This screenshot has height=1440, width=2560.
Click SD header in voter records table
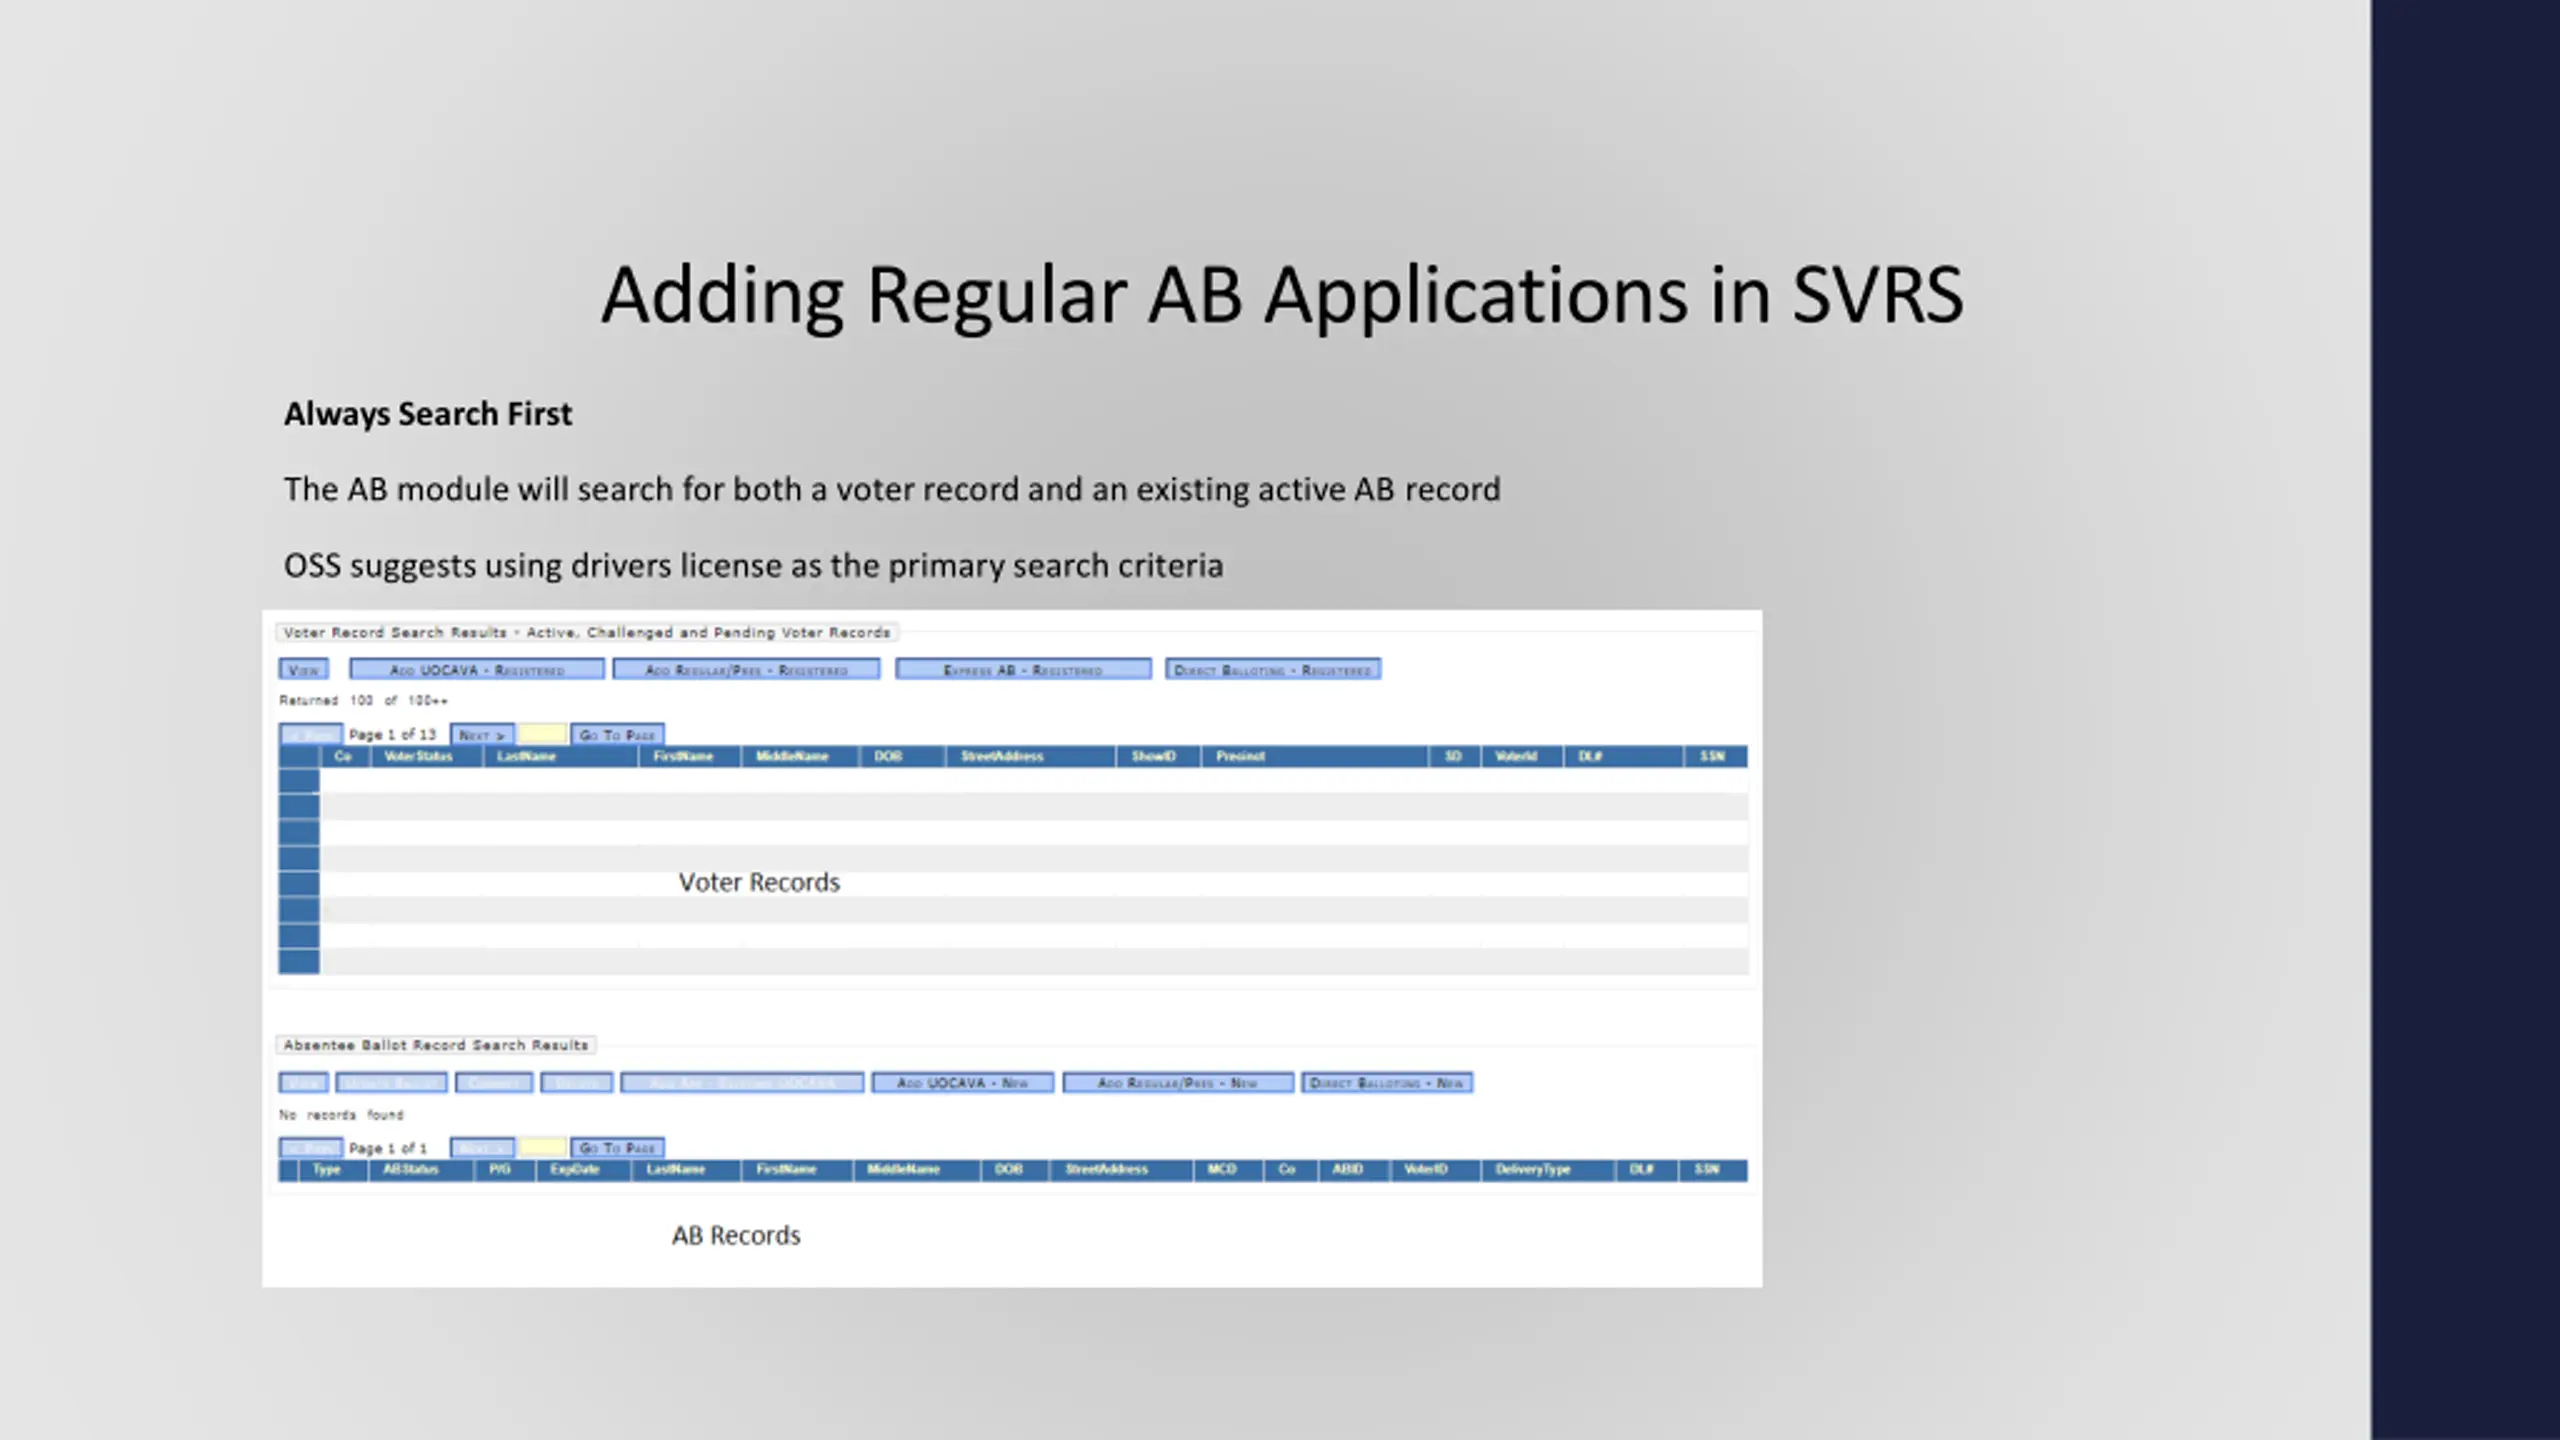click(1453, 756)
